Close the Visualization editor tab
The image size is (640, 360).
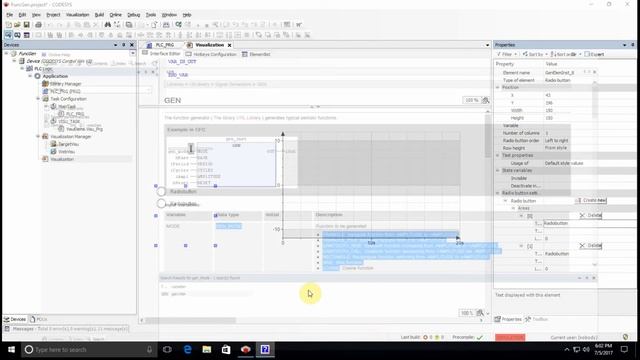pyautogui.click(x=229, y=45)
